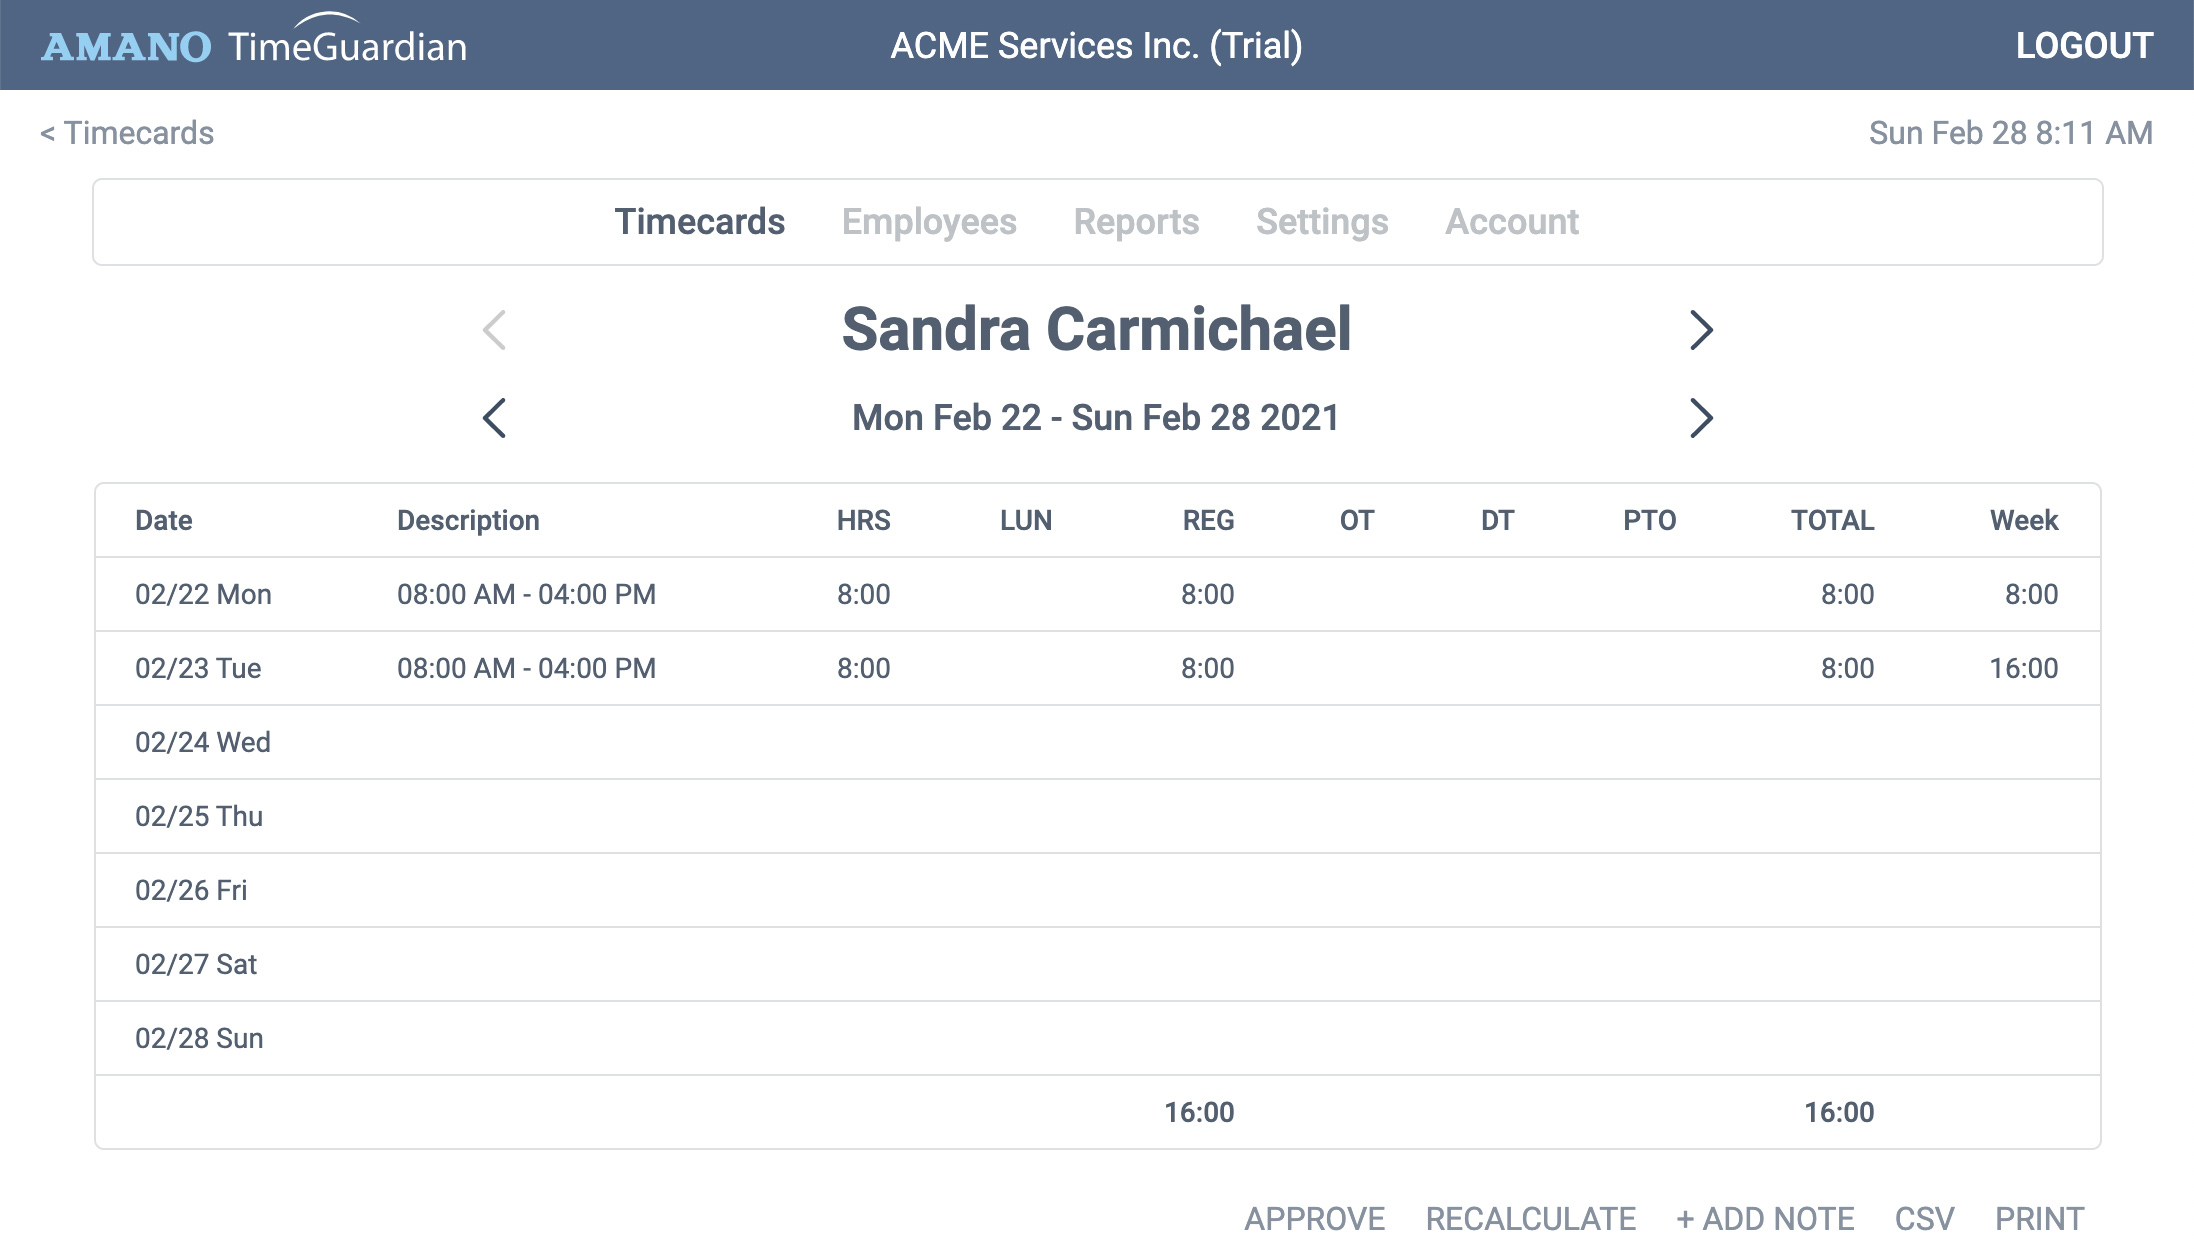Click the DT column header
The height and width of the screenshot is (1257, 2194).
(x=1497, y=520)
